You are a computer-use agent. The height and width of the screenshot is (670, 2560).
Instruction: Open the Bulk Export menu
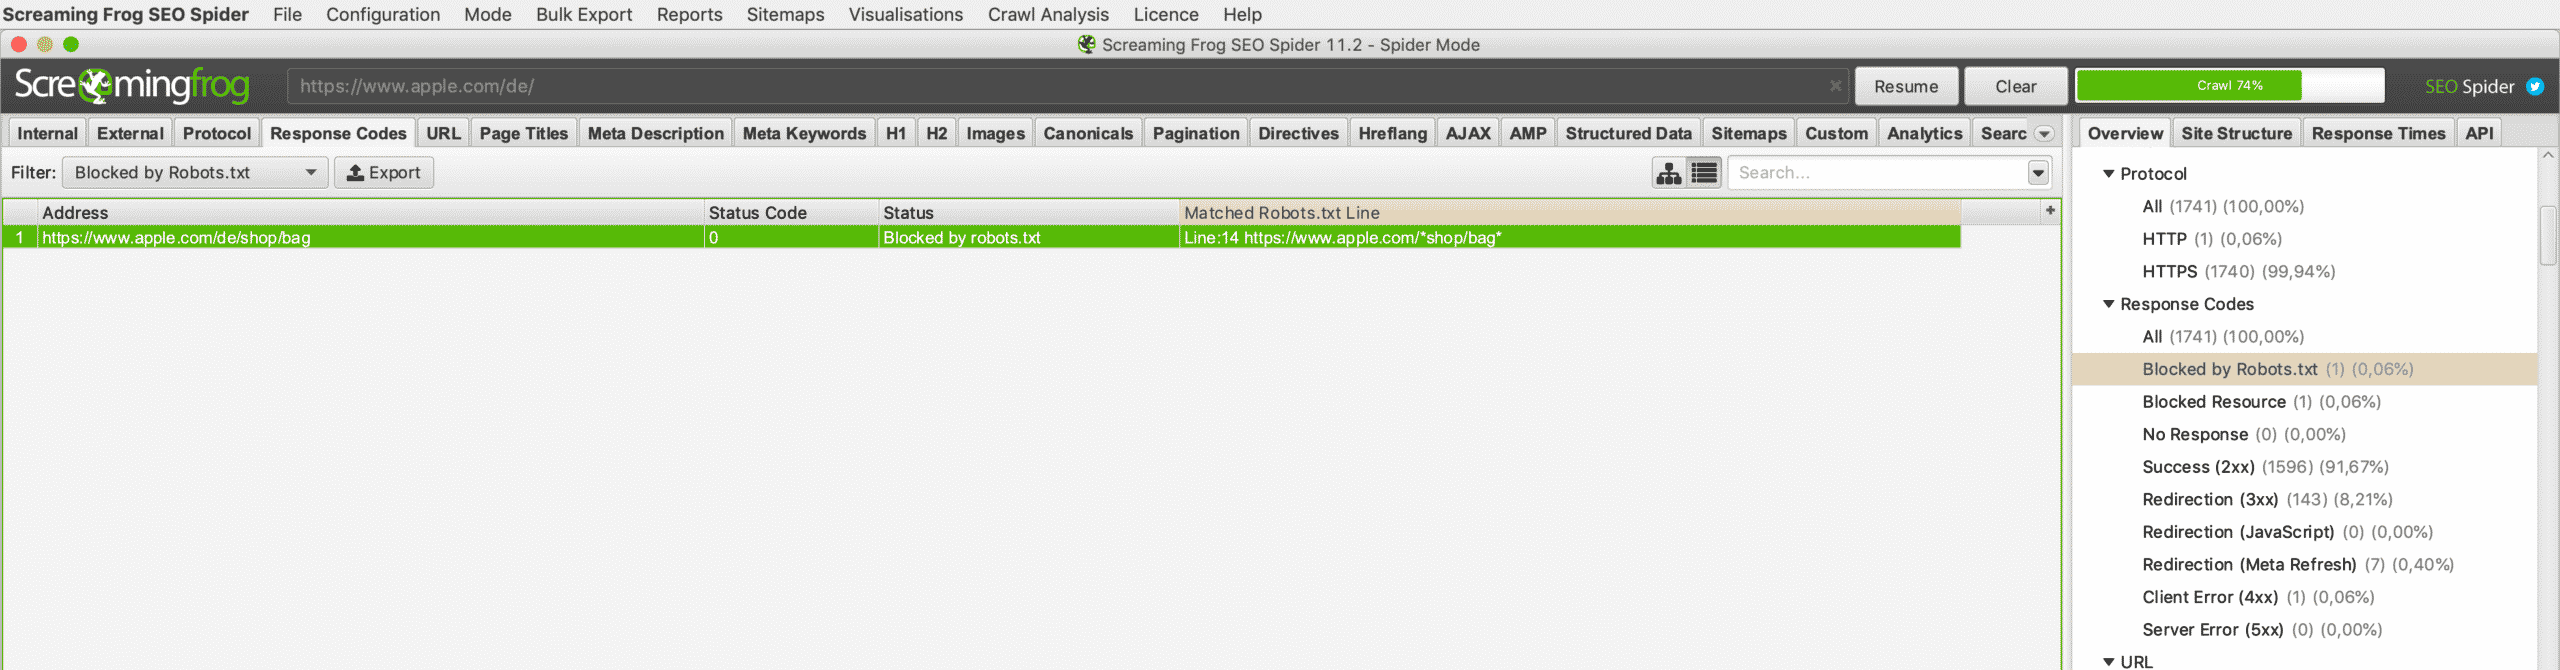584,14
